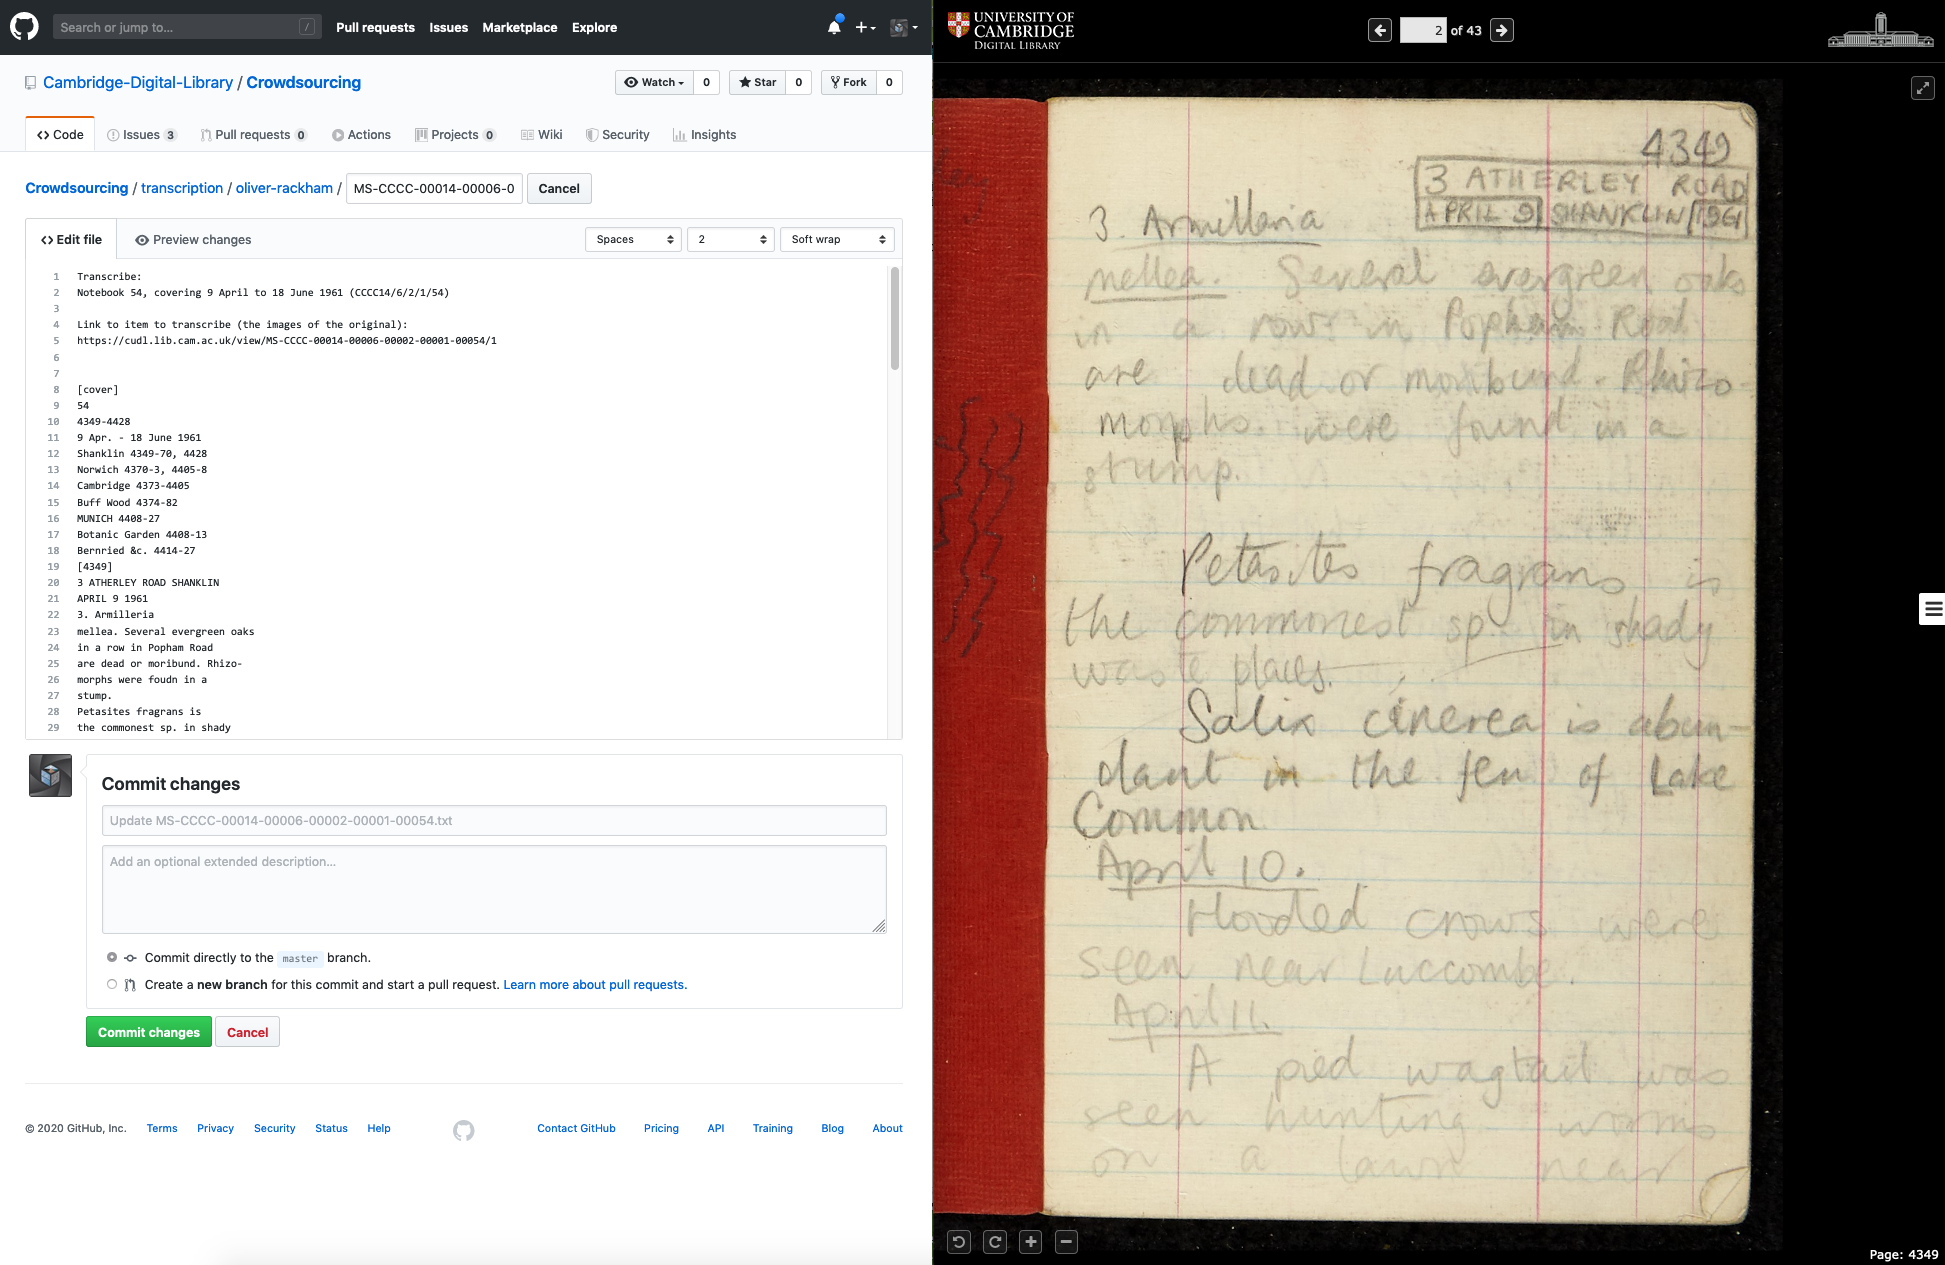The image size is (1945, 1265).
Task: Open the Spaces indent mode dropdown
Action: [x=634, y=239]
